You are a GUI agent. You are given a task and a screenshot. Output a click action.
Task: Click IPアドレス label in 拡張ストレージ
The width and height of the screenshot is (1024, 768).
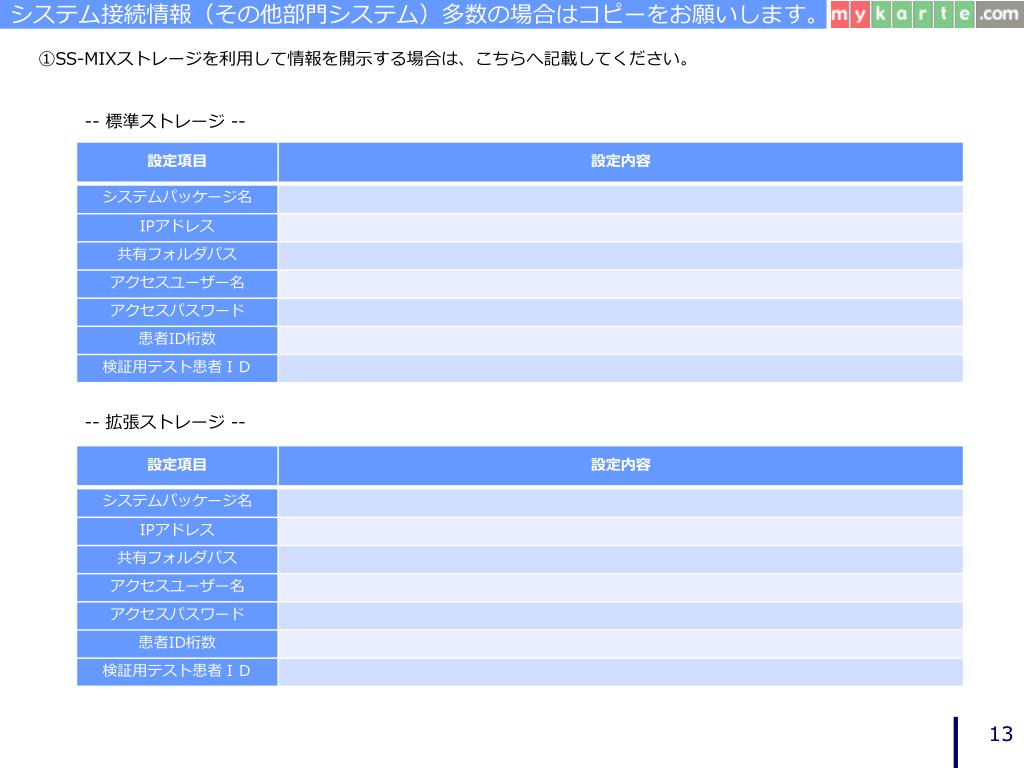click(177, 531)
